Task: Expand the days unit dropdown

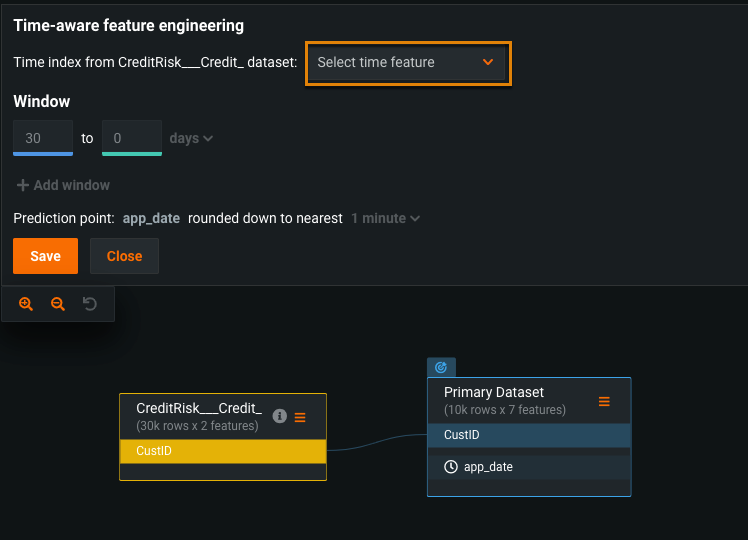Action: pyautogui.click(x=191, y=139)
